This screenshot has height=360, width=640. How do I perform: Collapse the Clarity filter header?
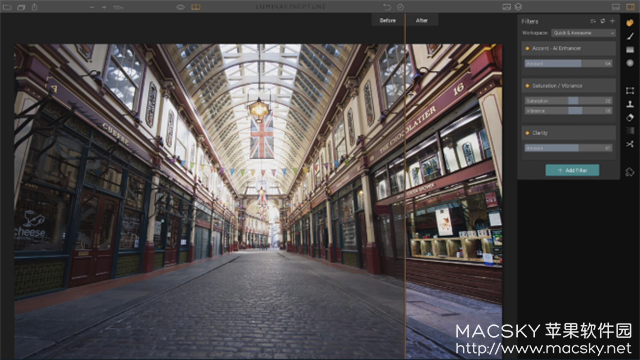pyautogui.click(x=569, y=133)
